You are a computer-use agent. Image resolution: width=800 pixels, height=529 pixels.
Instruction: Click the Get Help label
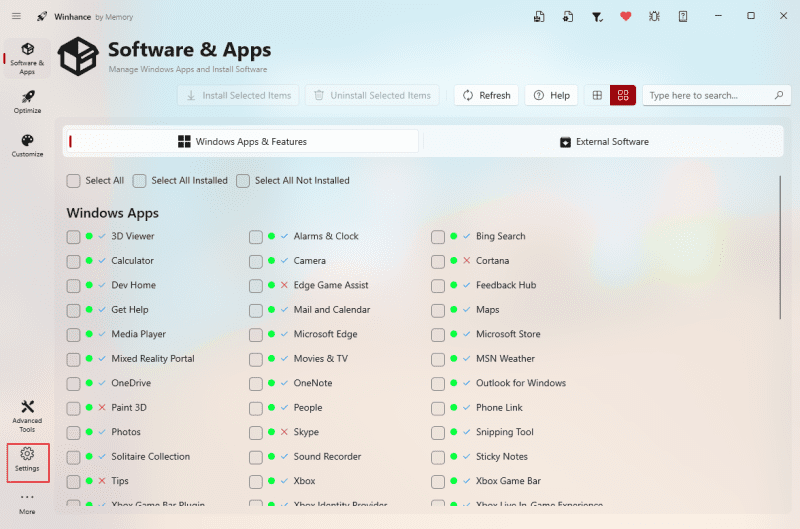tap(130, 310)
